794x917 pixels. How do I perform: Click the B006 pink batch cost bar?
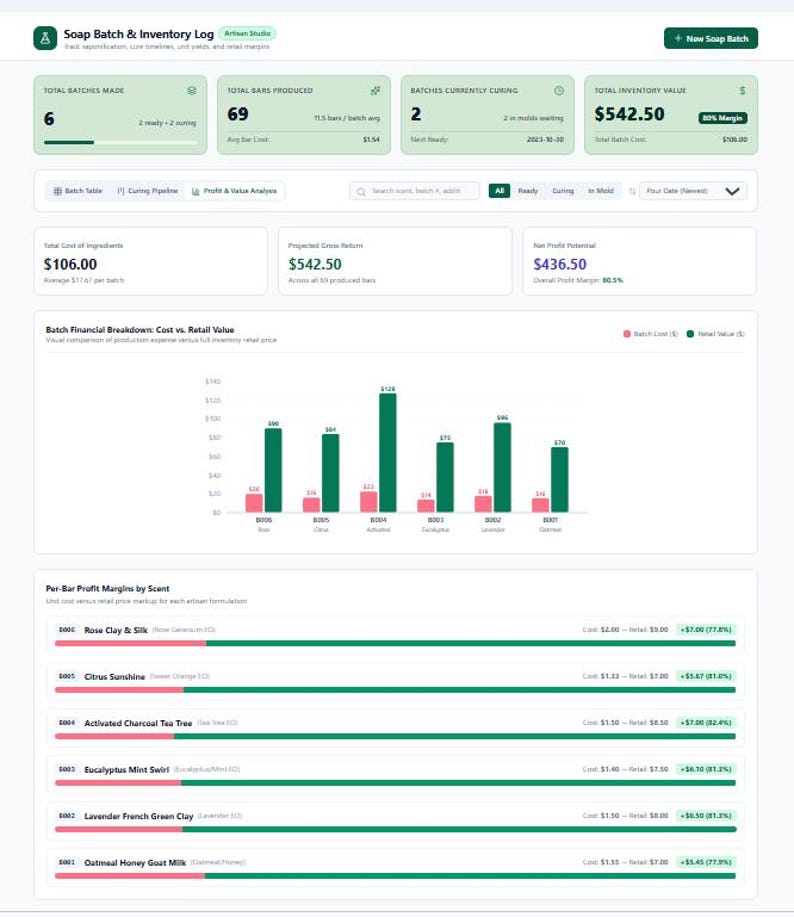coord(254,503)
